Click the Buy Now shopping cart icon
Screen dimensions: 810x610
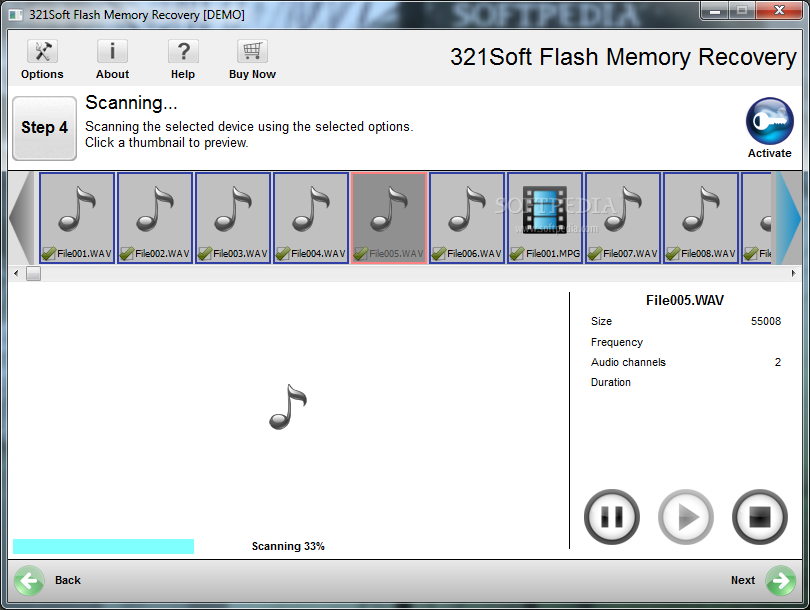[x=252, y=52]
